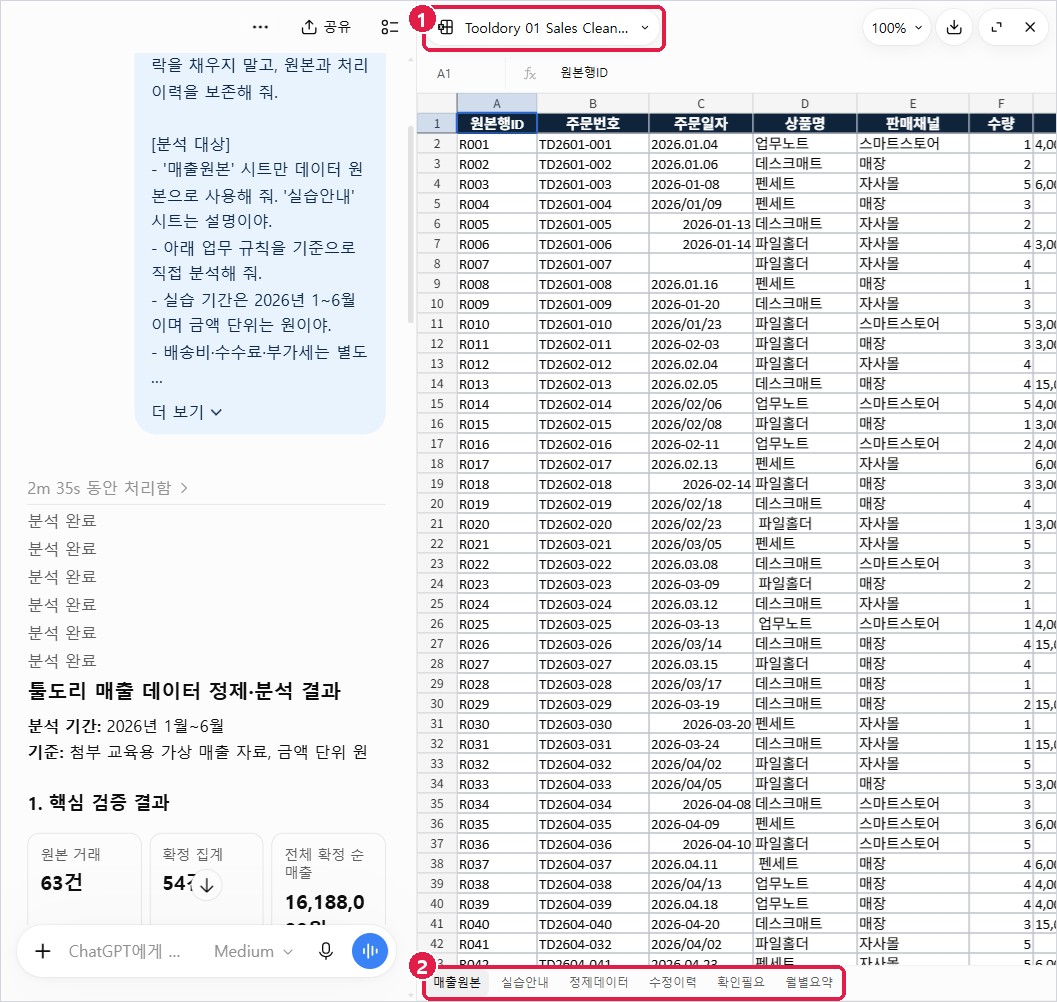Select row 10 header number
The height and width of the screenshot is (1002, 1057).
coord(437,304)
